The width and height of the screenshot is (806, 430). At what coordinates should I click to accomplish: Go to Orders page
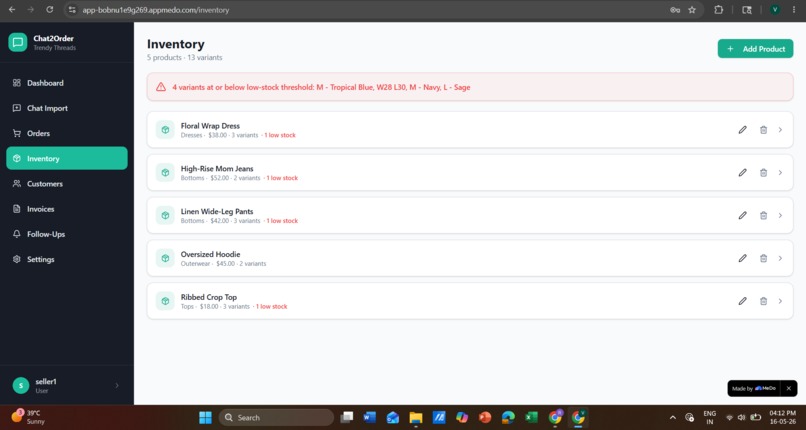(x=67, y=133)
